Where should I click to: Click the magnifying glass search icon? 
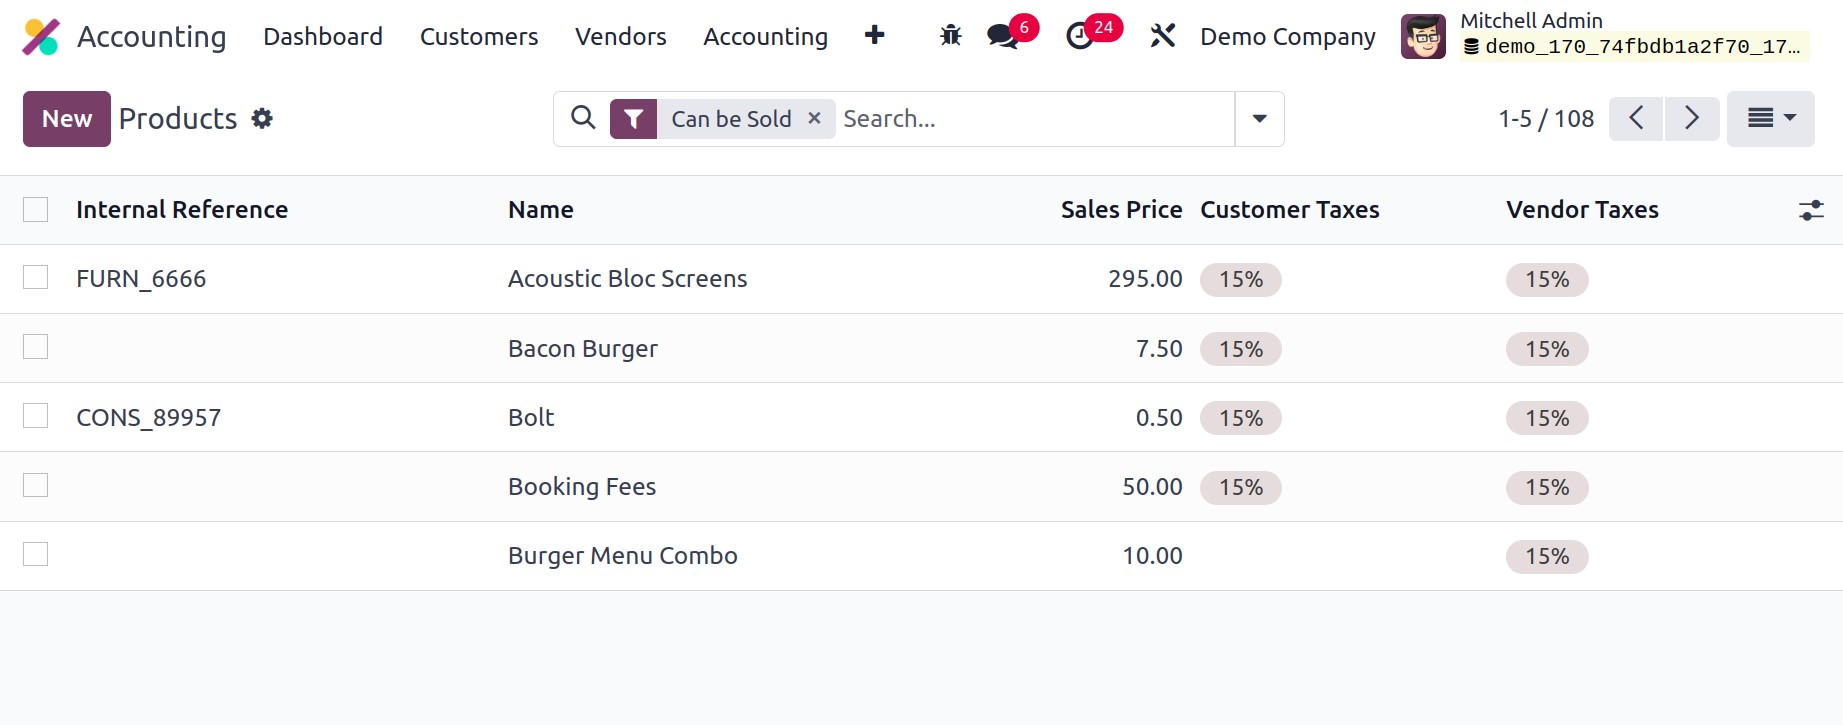tap(583, 118)
